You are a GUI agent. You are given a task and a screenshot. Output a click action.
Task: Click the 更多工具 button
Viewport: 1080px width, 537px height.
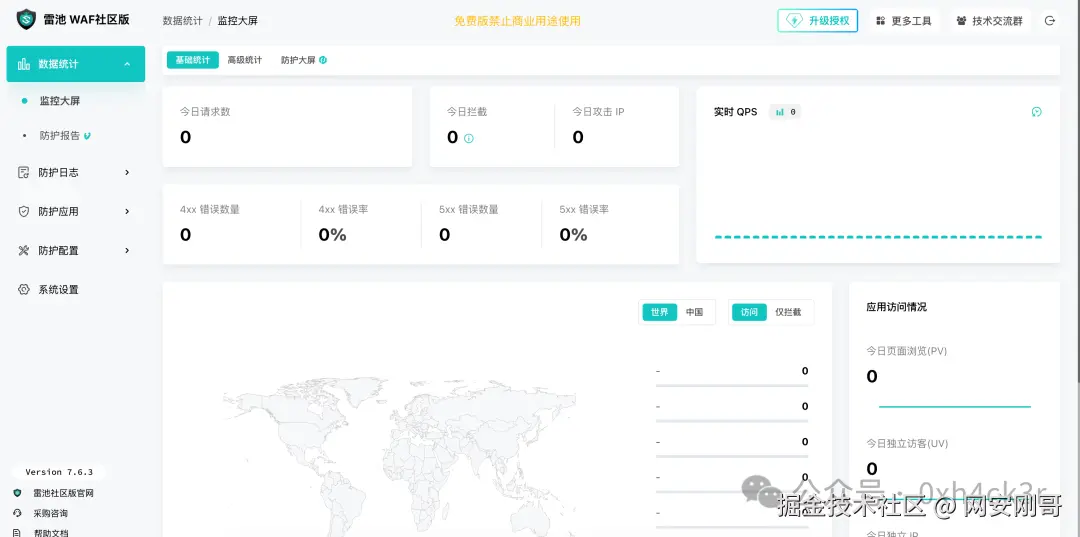click(x=904, y=21)
